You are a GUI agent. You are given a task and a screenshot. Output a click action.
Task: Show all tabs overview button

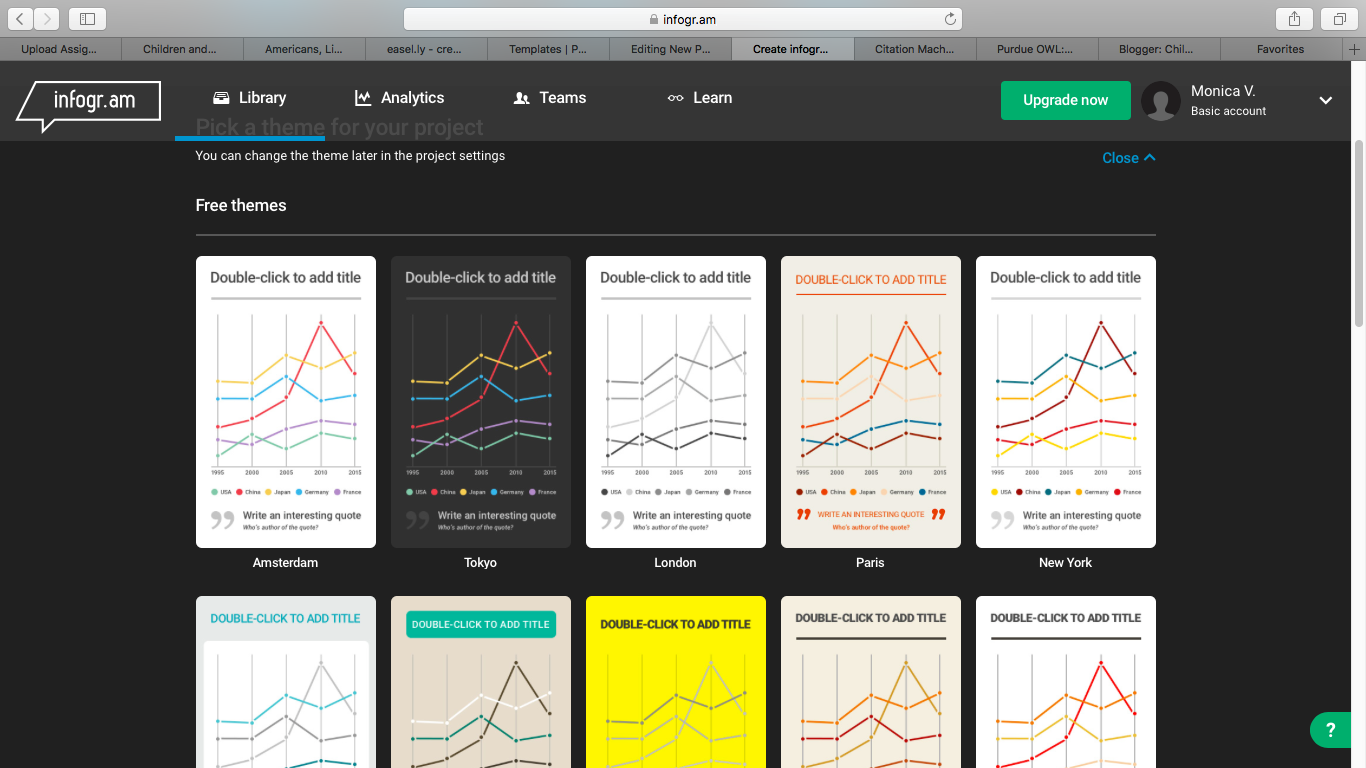click(x=1339, y=19)
